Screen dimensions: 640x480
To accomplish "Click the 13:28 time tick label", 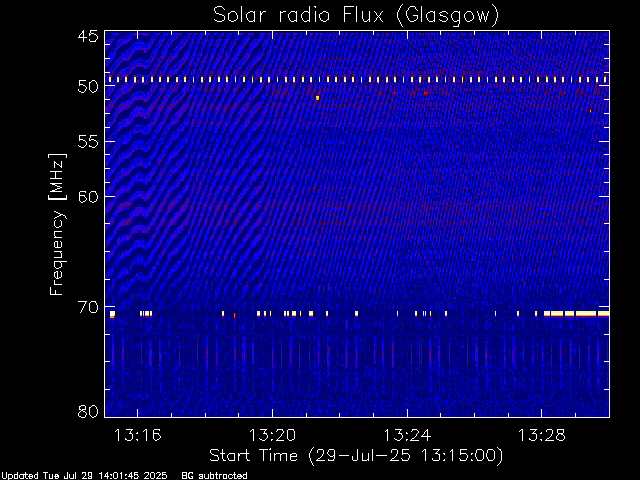I will (x=542, y=435).
